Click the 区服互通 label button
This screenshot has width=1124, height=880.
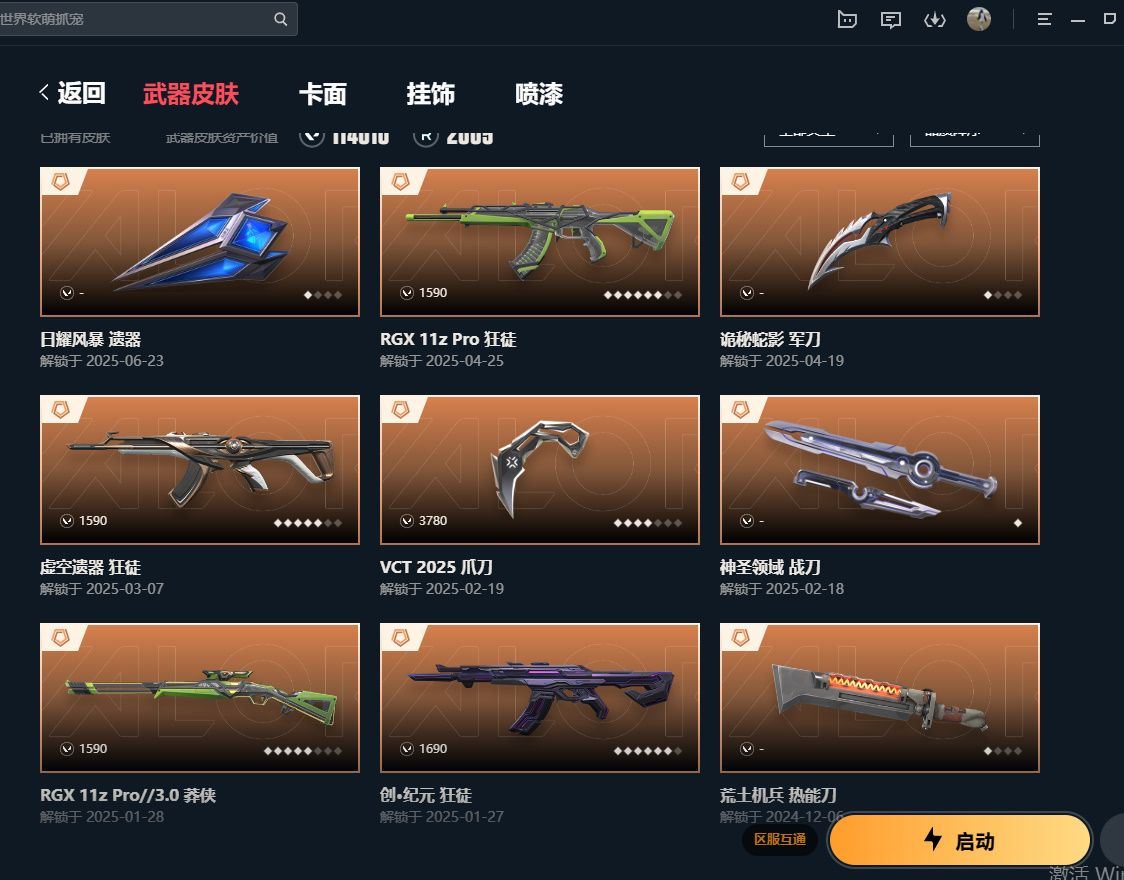[x=780, y=839]
